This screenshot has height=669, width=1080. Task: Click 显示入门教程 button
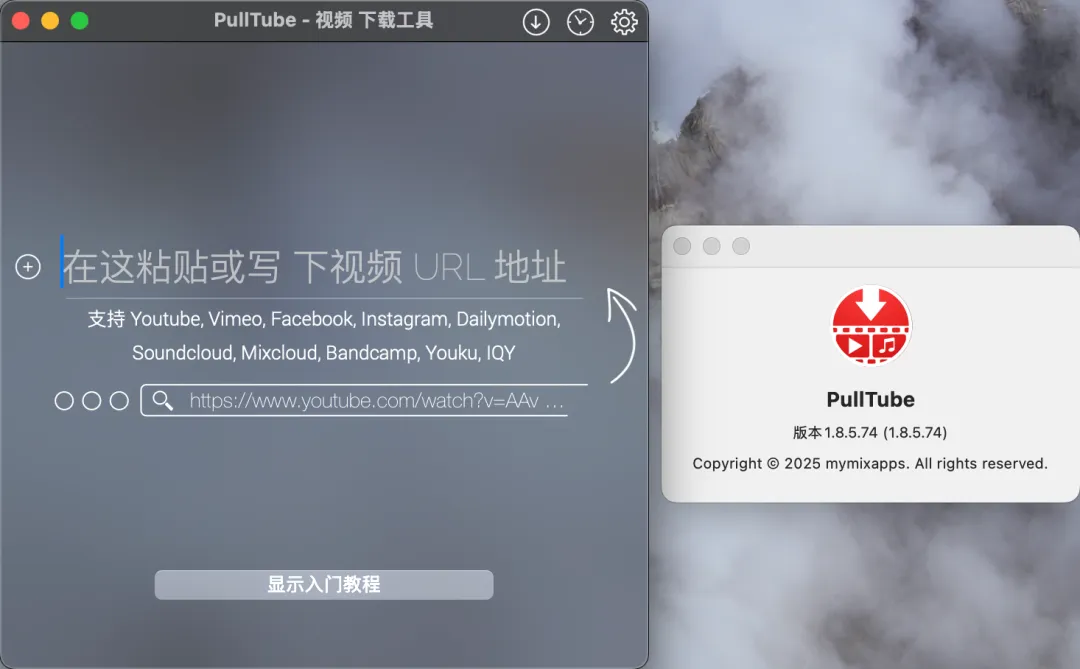point(324,584)
